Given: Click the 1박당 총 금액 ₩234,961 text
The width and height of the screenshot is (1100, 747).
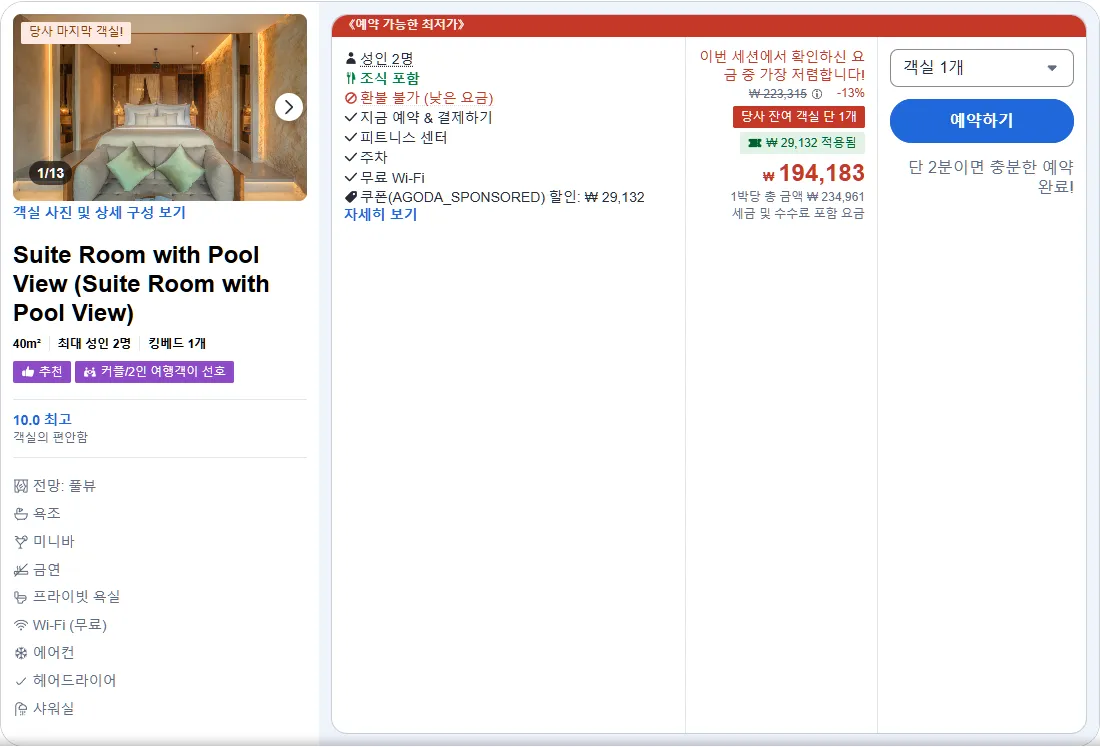Looking at the screenshot, I should (797, 197).
